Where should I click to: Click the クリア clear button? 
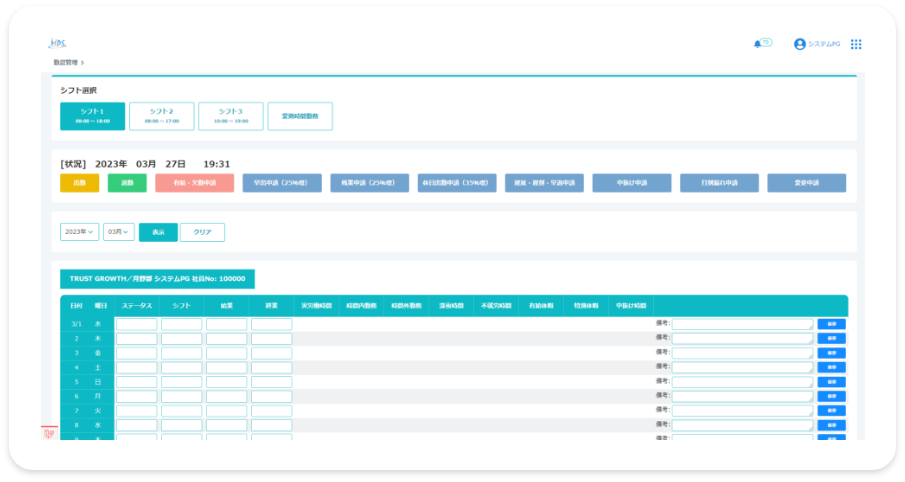(202, 232)
